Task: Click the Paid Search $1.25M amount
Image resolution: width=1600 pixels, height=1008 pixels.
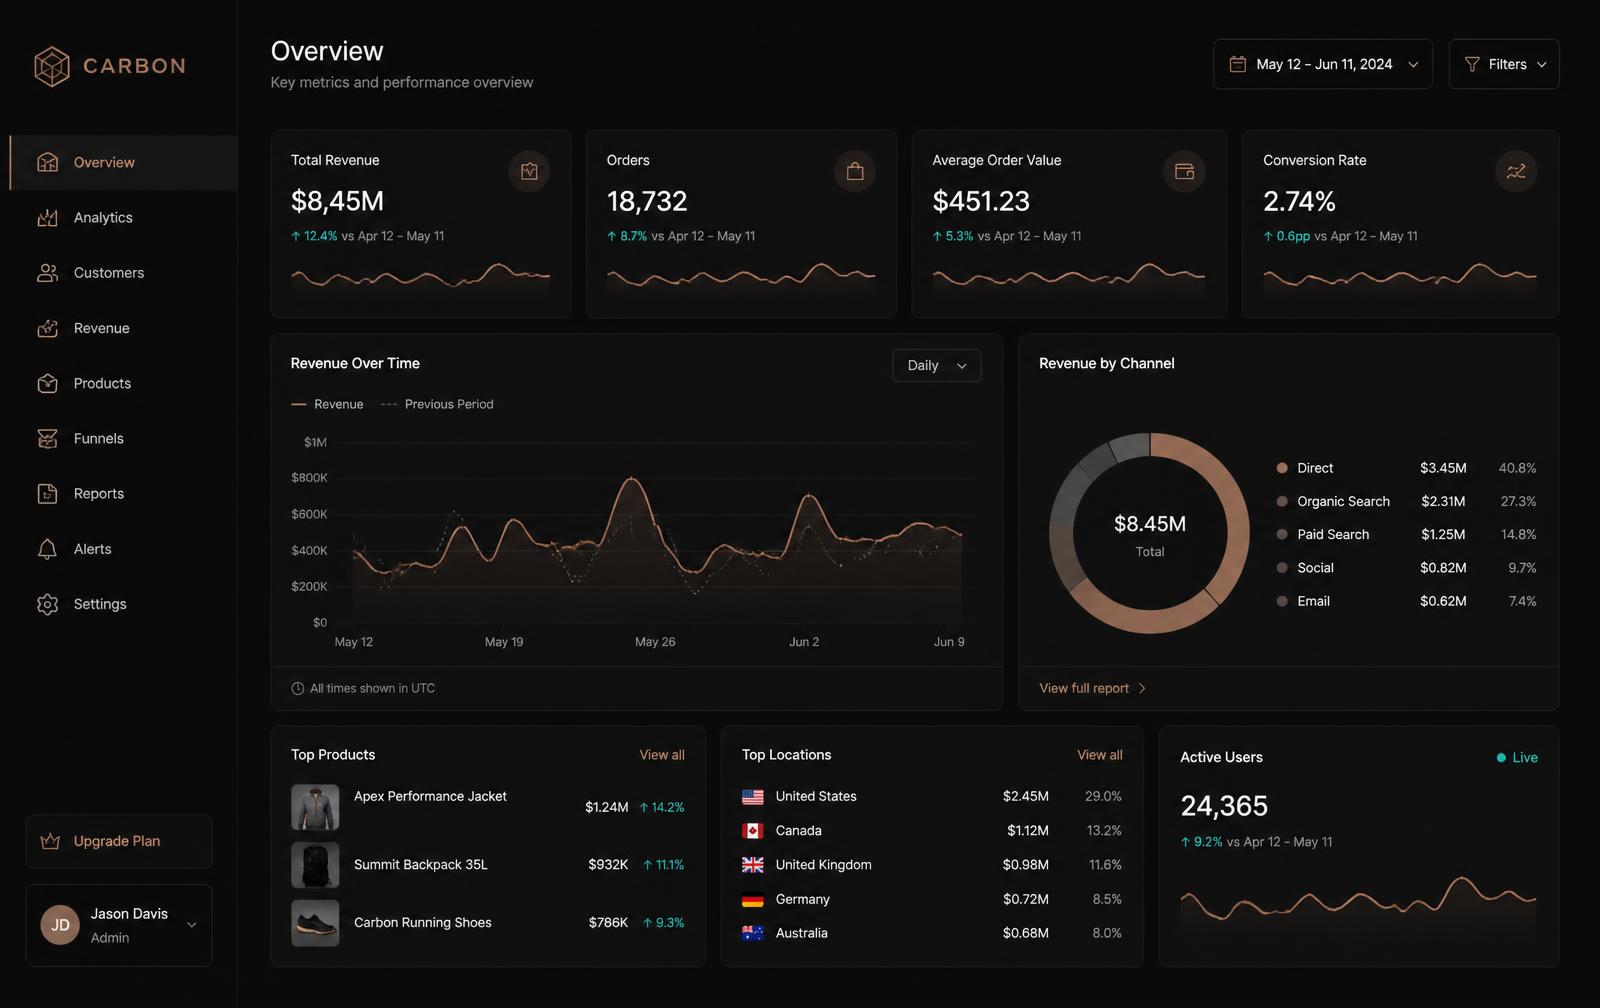Action: 1443,534
